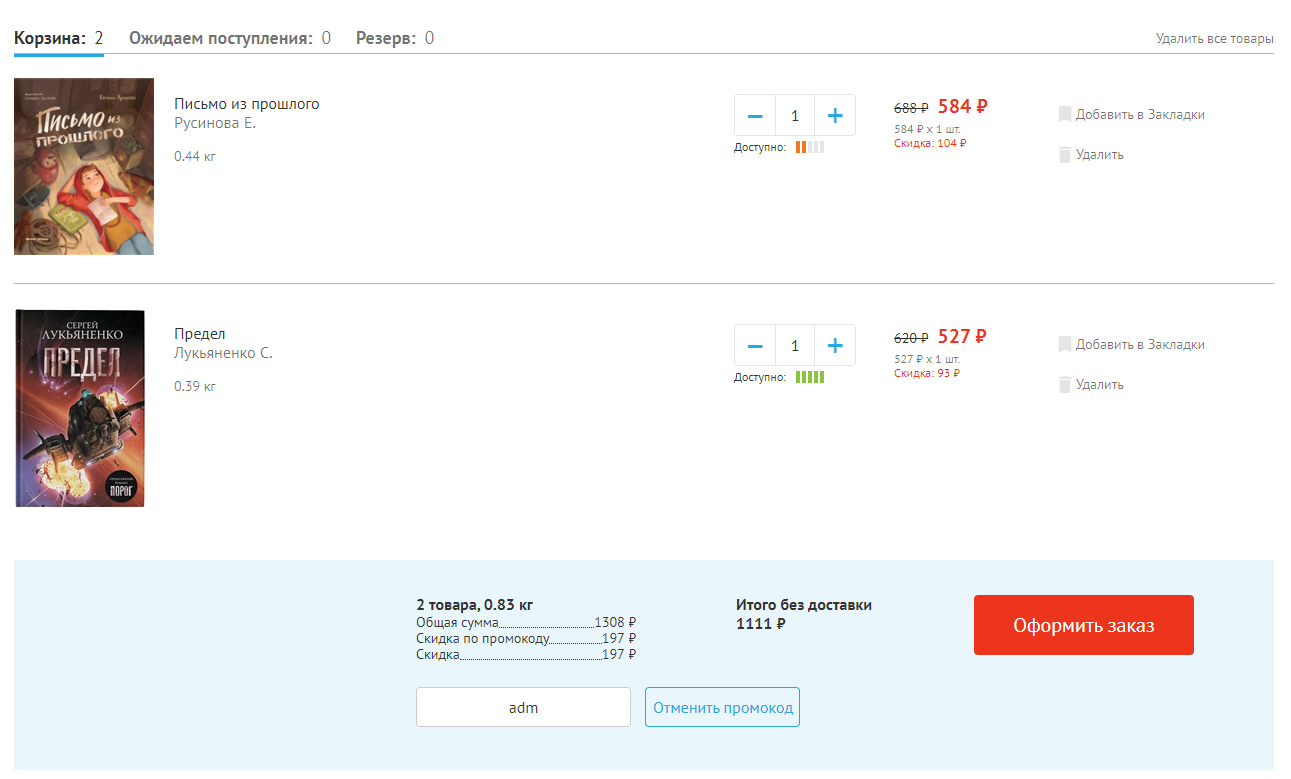Click Удалить все товары link
This screenshot has width=1291, height=779.
1214,39
